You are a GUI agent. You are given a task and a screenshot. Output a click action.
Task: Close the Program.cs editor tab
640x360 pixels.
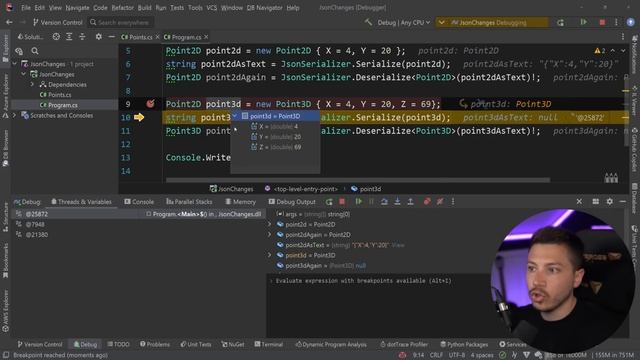(x=206, y=37)
